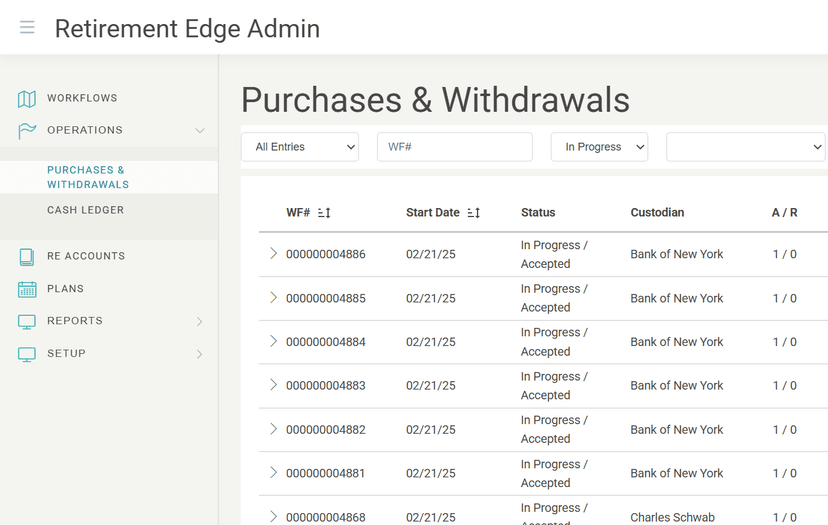Open Setup in the sidebar
This screenshot has width=828, height=525.
67,354
